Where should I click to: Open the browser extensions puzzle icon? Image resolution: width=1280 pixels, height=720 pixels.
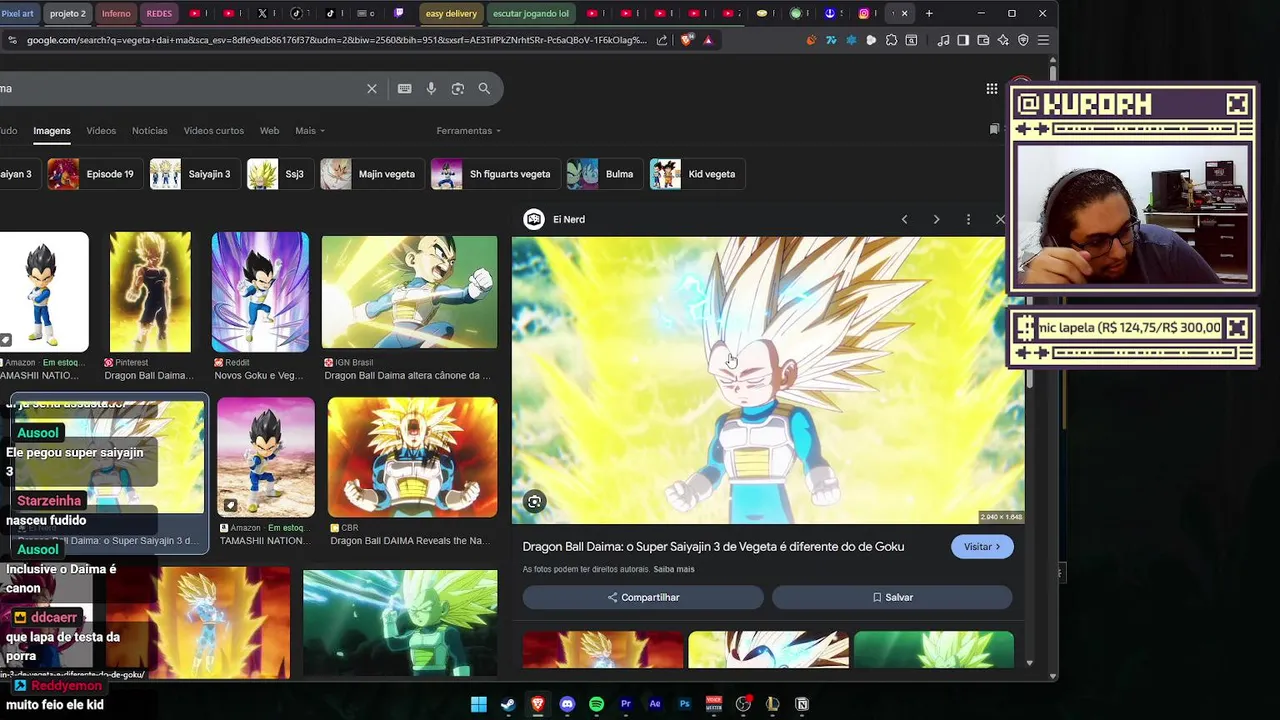[891, 40]
